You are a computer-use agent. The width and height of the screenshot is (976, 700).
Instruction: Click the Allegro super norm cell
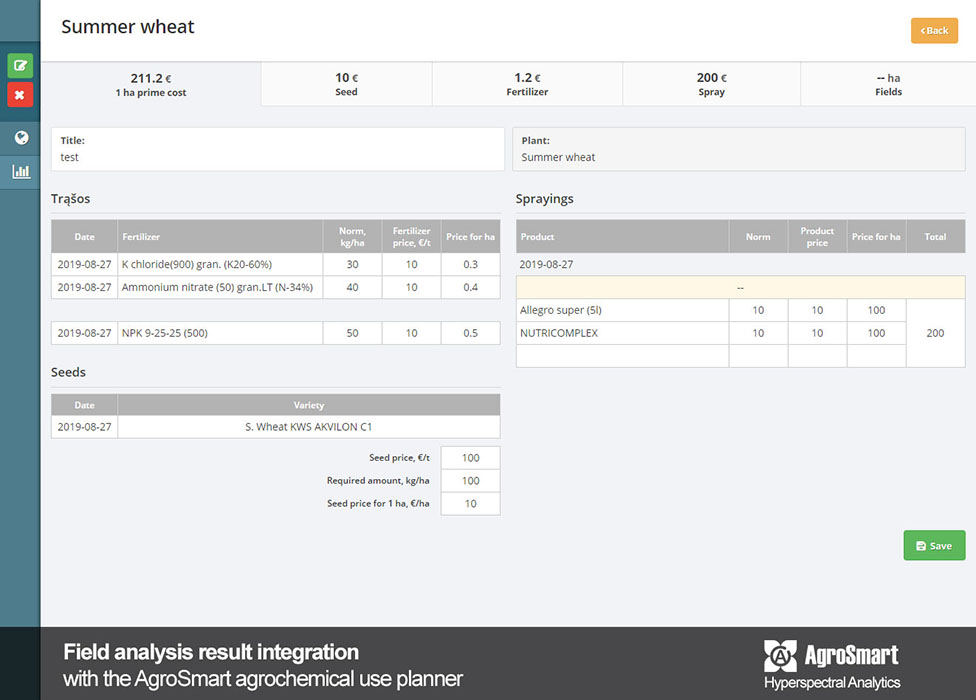tap(758, 310)
